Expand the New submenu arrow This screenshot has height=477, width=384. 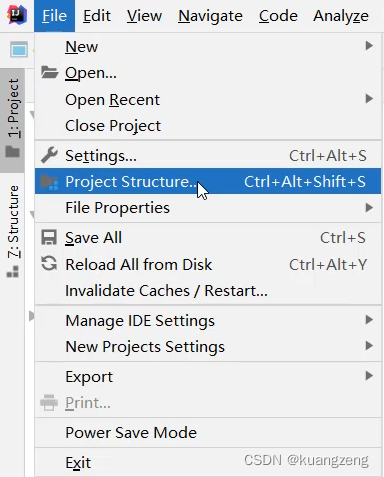coord(369,45)
